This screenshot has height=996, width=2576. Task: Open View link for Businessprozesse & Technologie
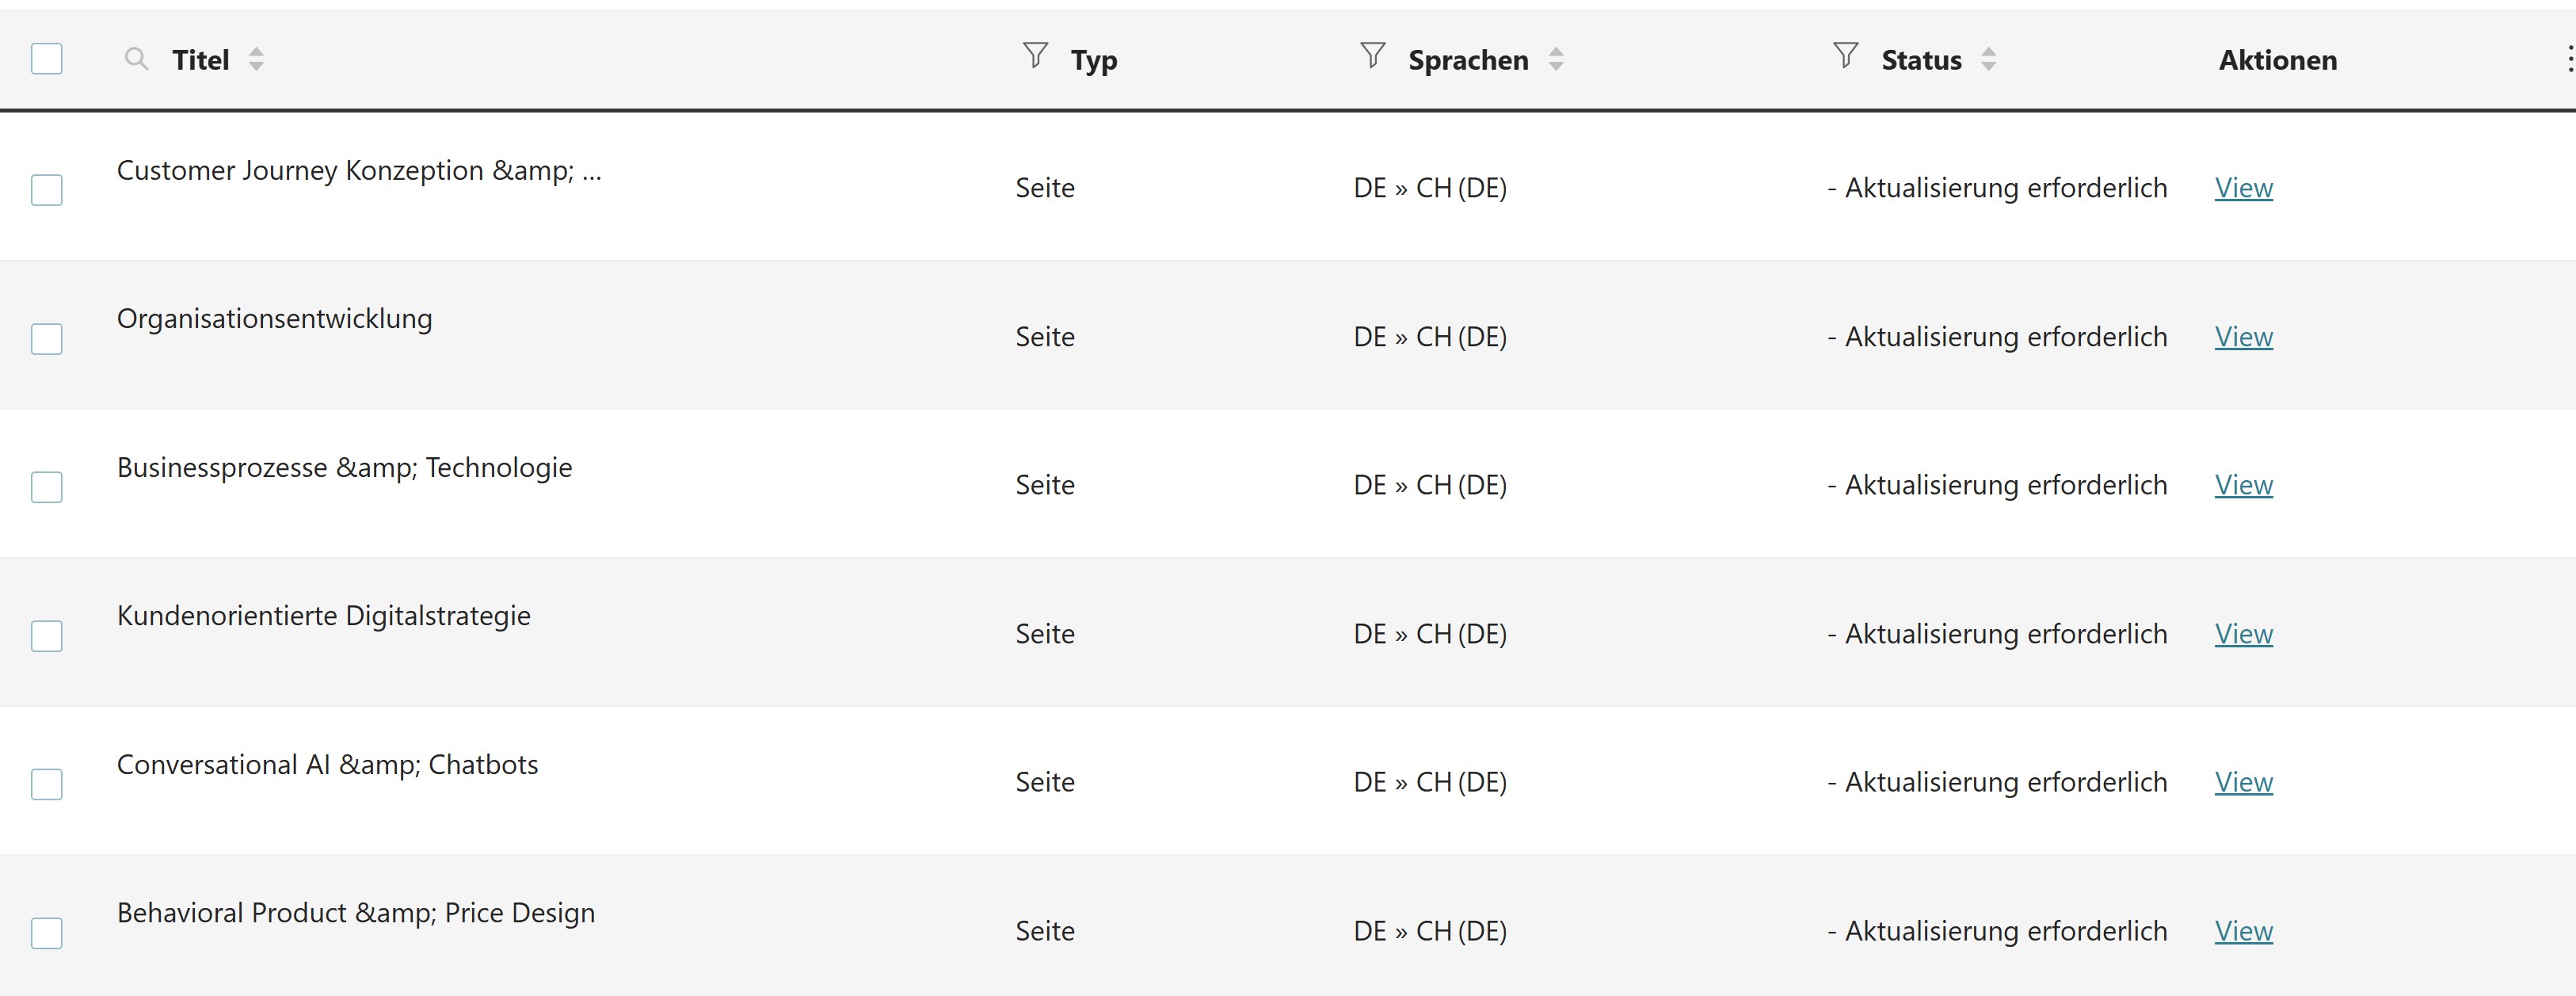(2243, 485)
